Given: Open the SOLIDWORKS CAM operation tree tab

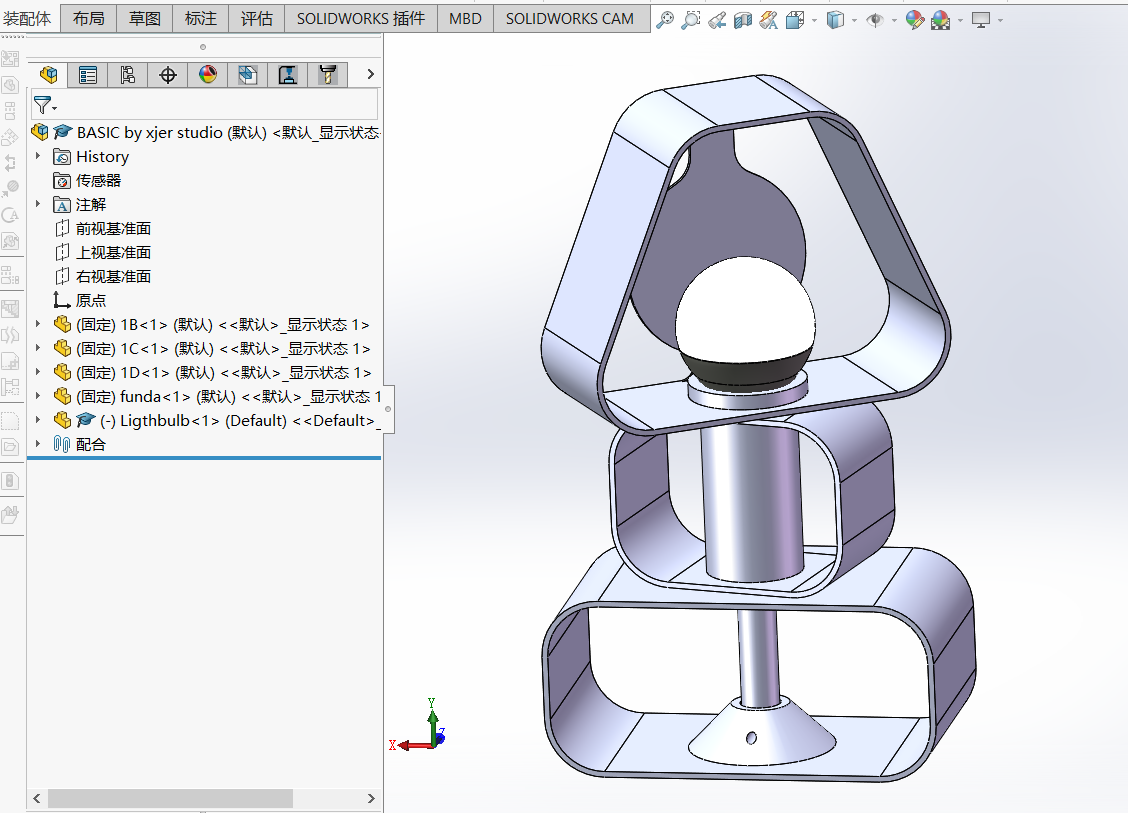Looking at the screenshot, I should [x=288, y=75].
